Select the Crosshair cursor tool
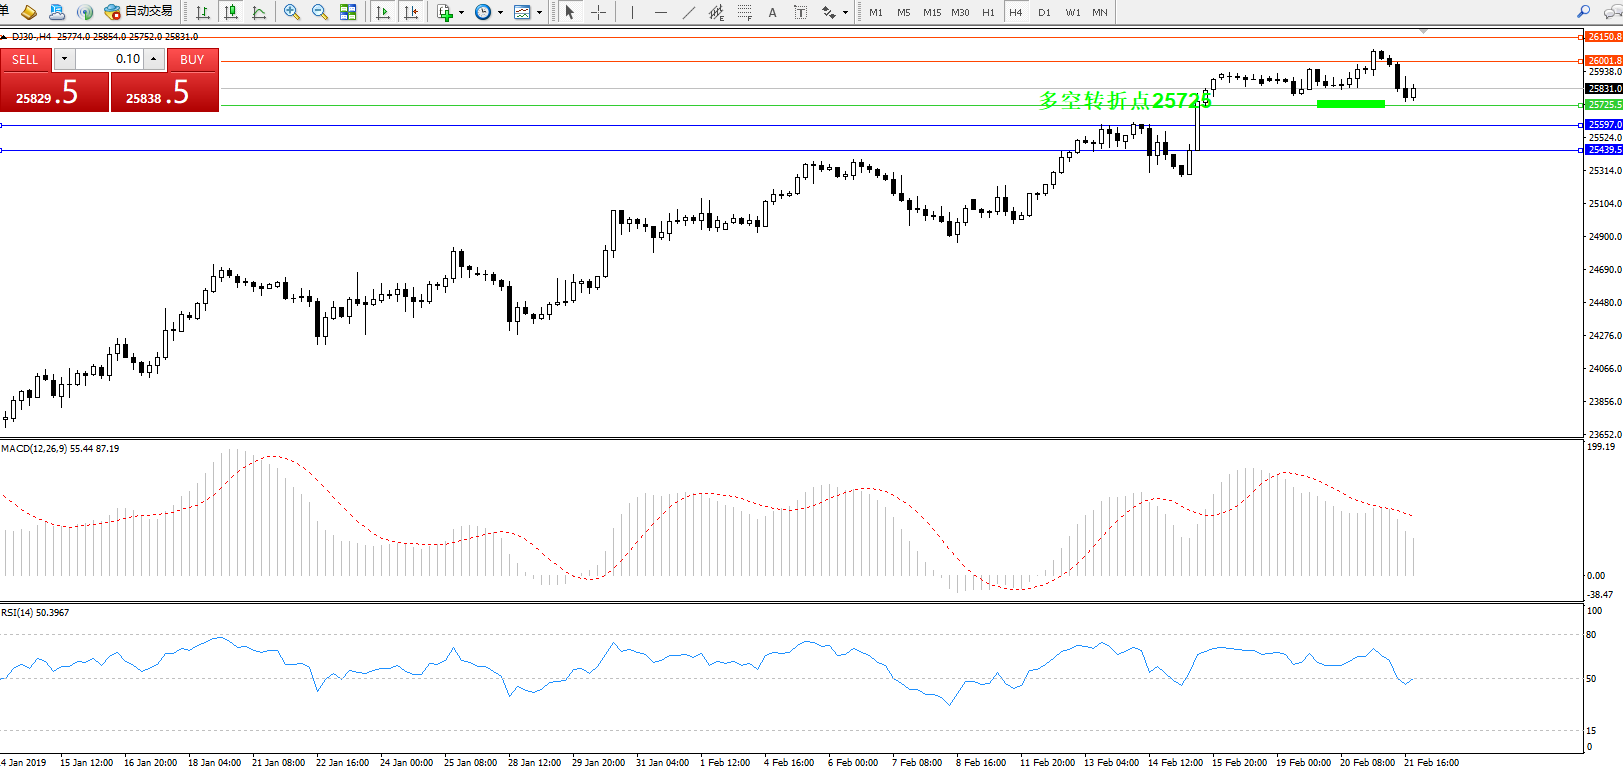This screenshot has height=771, width=1623. pos(598,12)
